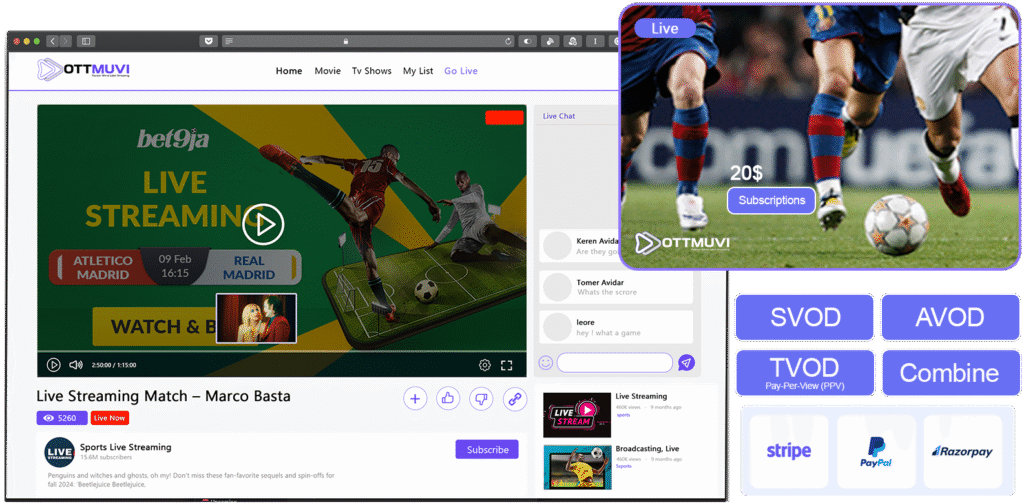
Task: Click the OTTMUVI logo in the site header
Action: (x=84, y=69)
